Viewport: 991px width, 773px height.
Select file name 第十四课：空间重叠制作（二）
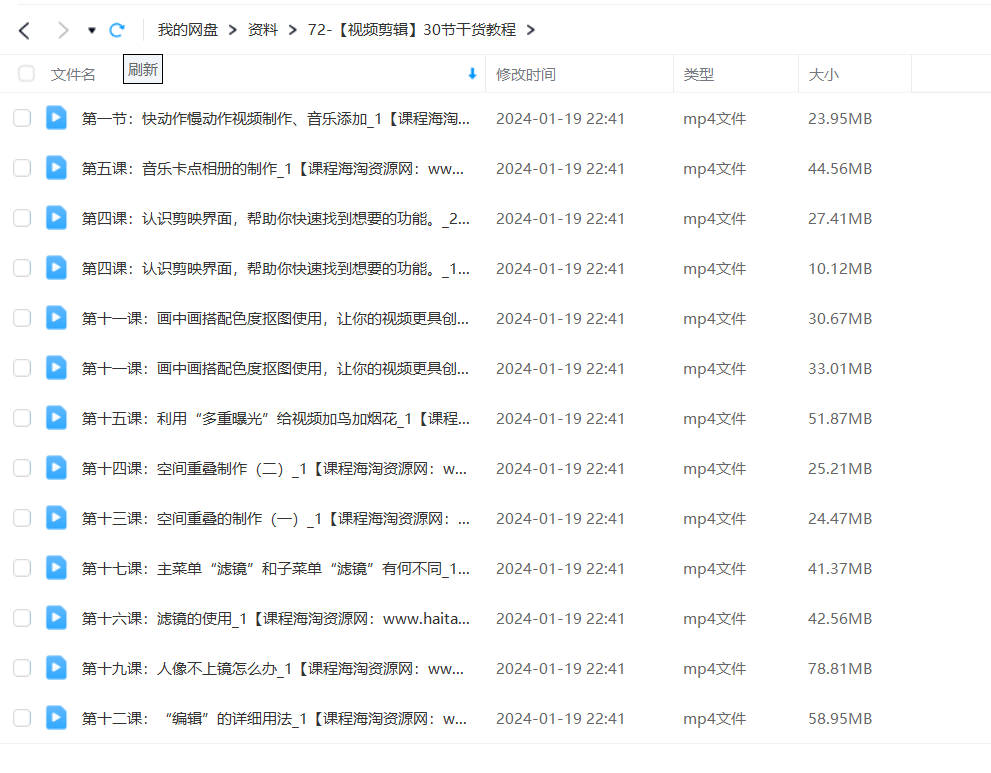[x=274, y=468]
